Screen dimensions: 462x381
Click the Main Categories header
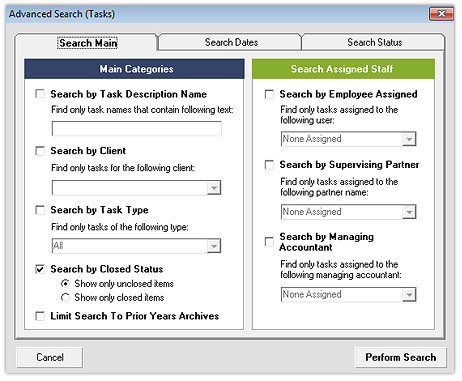(134, 69)
